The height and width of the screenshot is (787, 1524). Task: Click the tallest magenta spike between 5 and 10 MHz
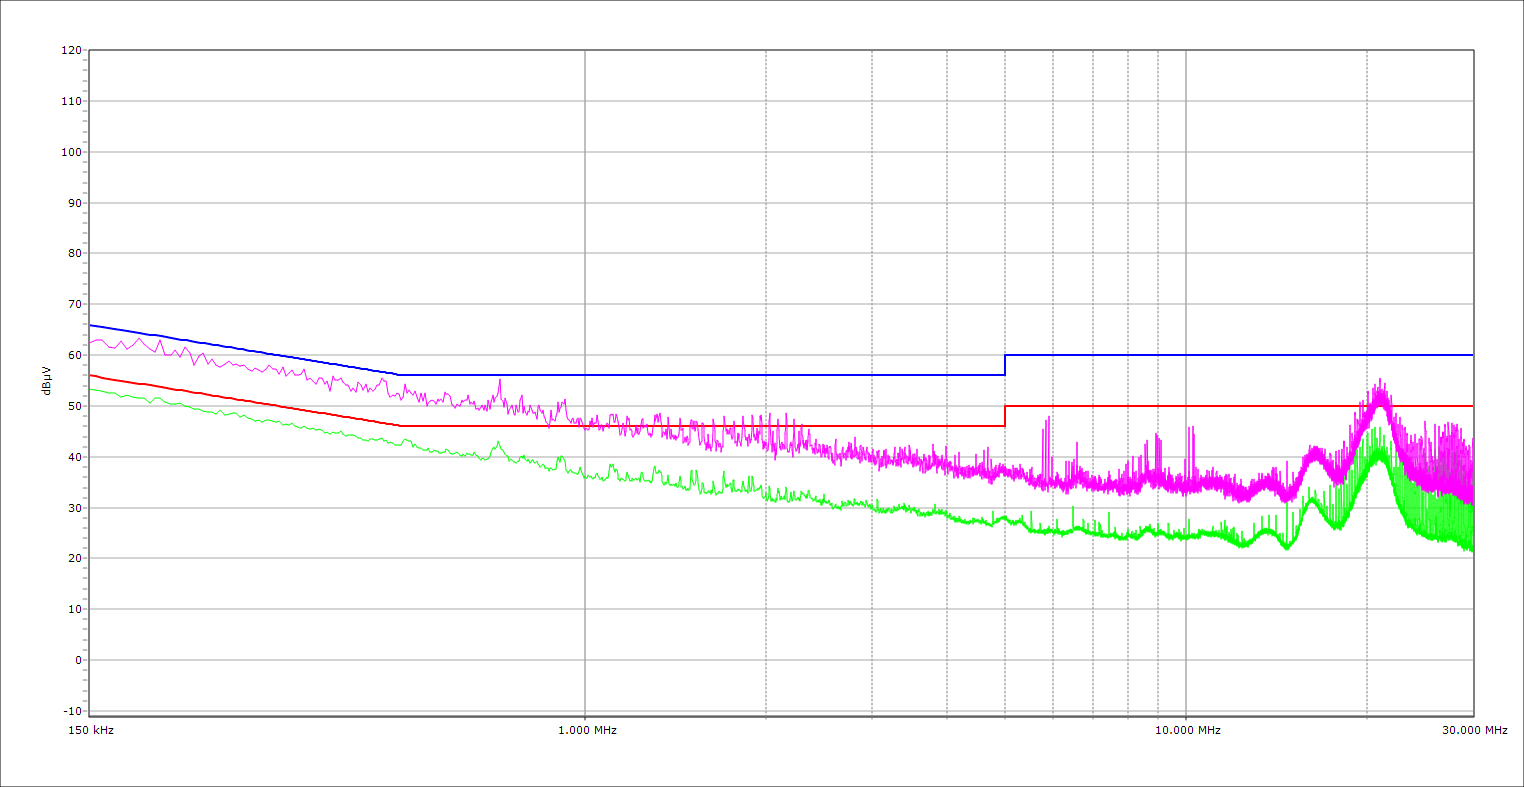[1048, 418]
